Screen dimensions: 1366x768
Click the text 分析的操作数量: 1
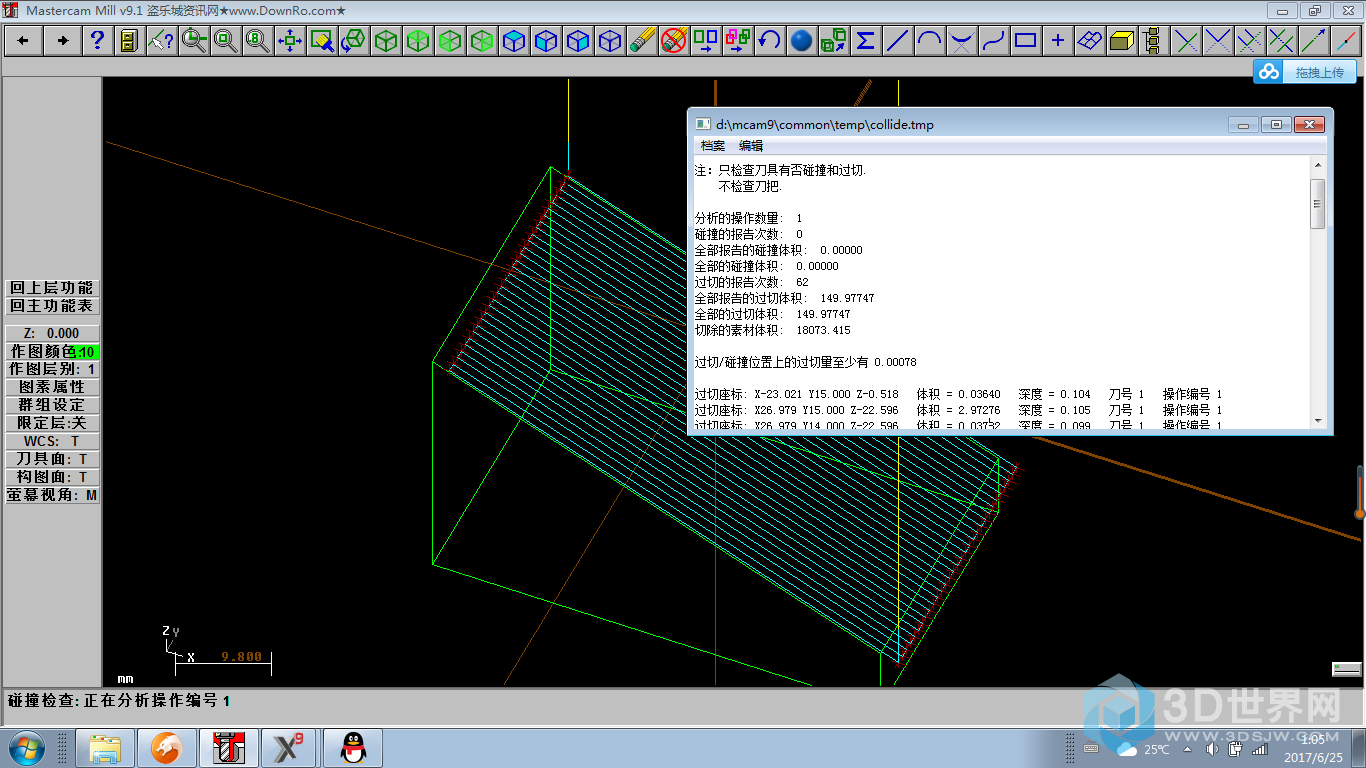(749, 218)
